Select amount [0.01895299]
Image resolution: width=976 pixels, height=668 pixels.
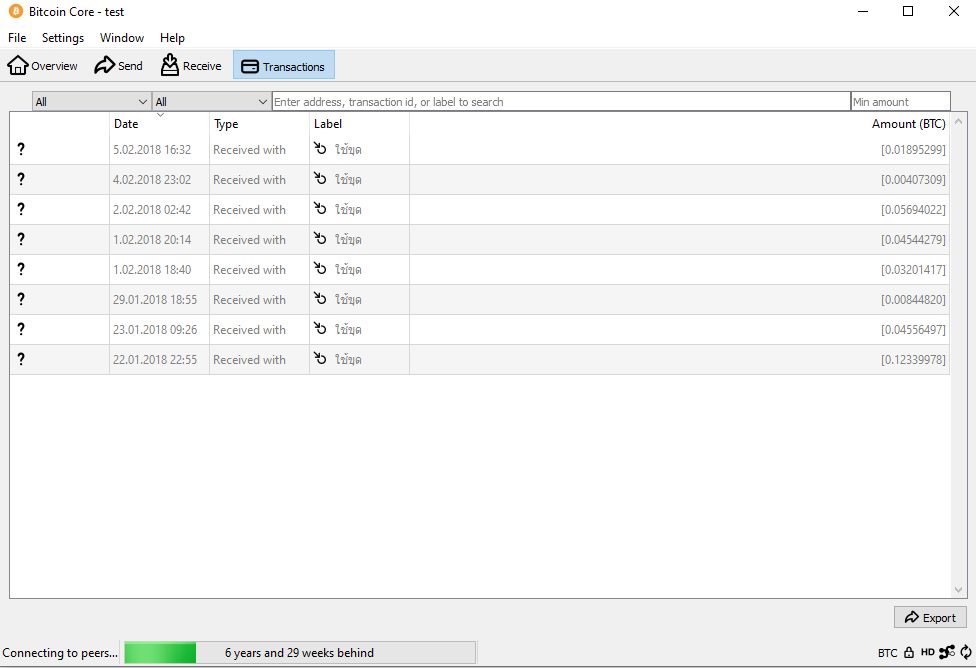click(x=913, y=149)
